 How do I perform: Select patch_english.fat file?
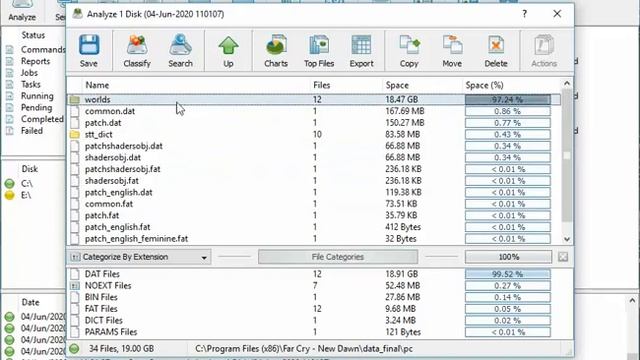pos(313,227)
